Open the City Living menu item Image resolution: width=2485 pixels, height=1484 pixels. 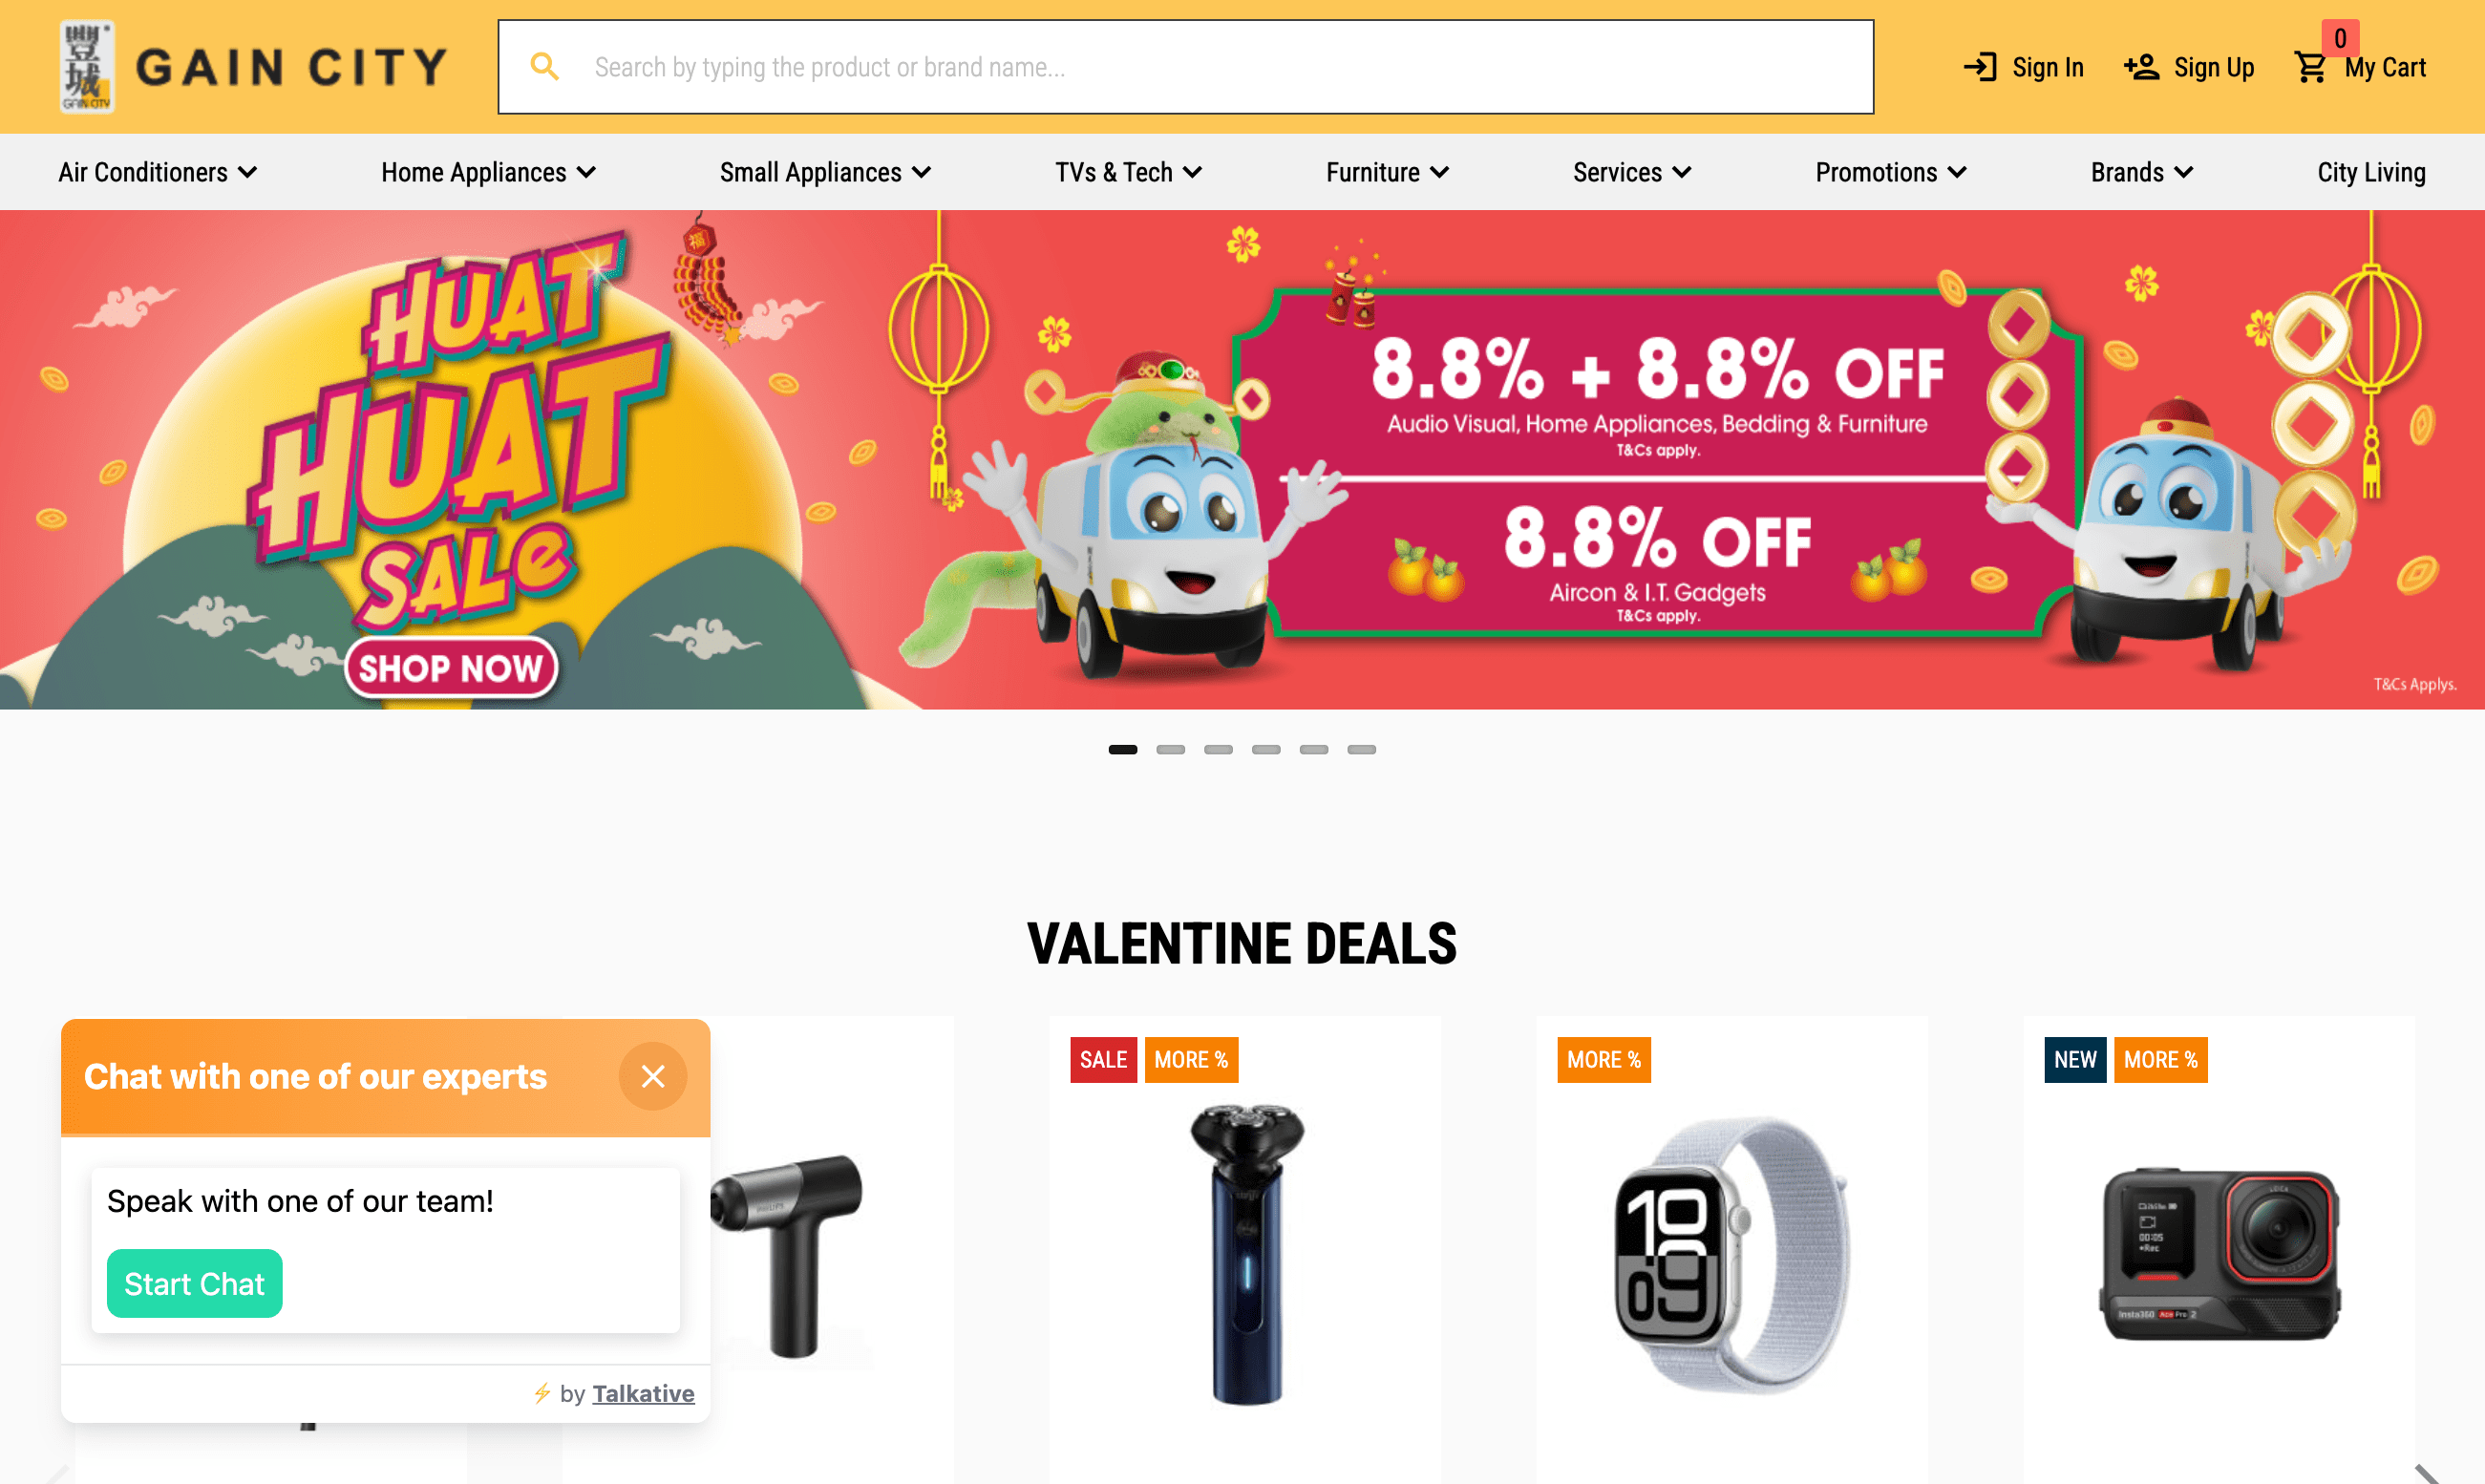pos(2371,172)
